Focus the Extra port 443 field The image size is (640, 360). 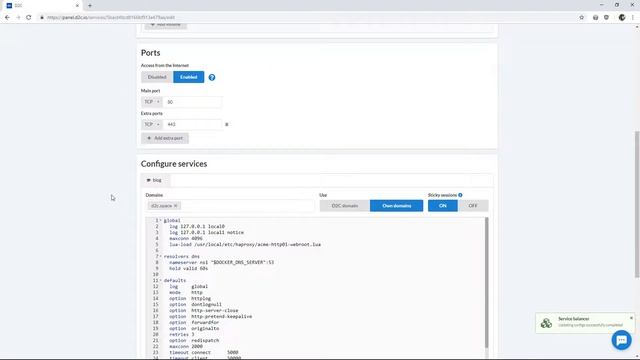click(x=192, y=124)
